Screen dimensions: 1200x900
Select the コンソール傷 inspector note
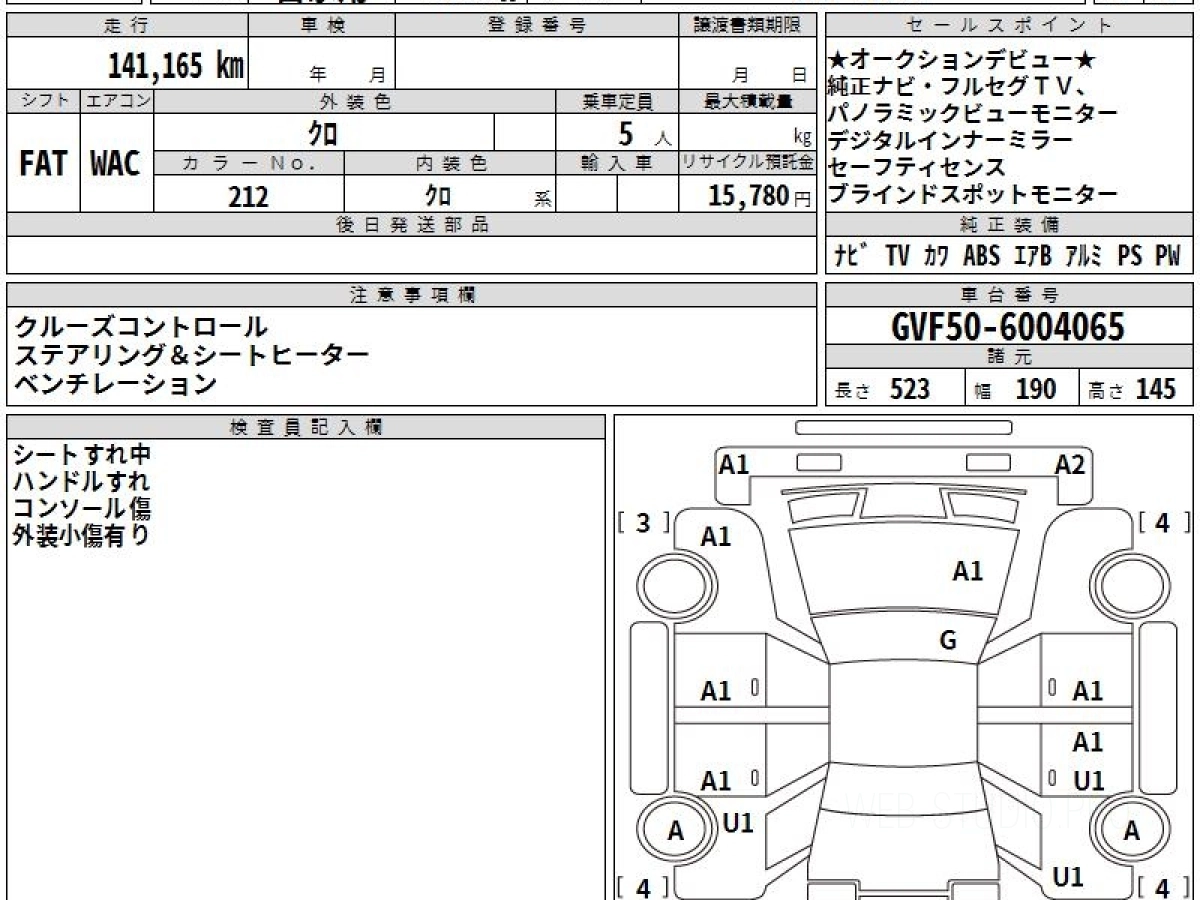(x=82, y=508)
